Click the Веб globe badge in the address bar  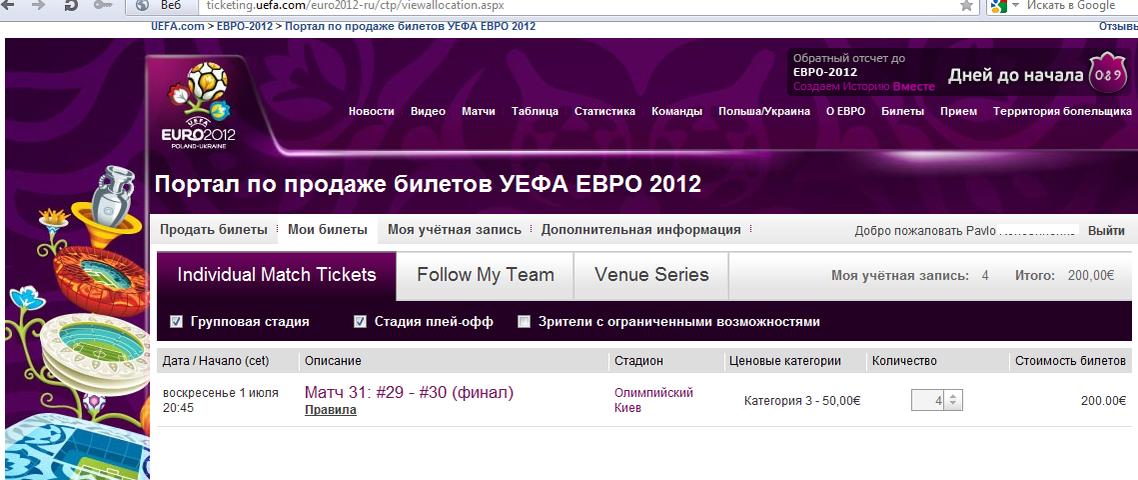pos(160,5)
